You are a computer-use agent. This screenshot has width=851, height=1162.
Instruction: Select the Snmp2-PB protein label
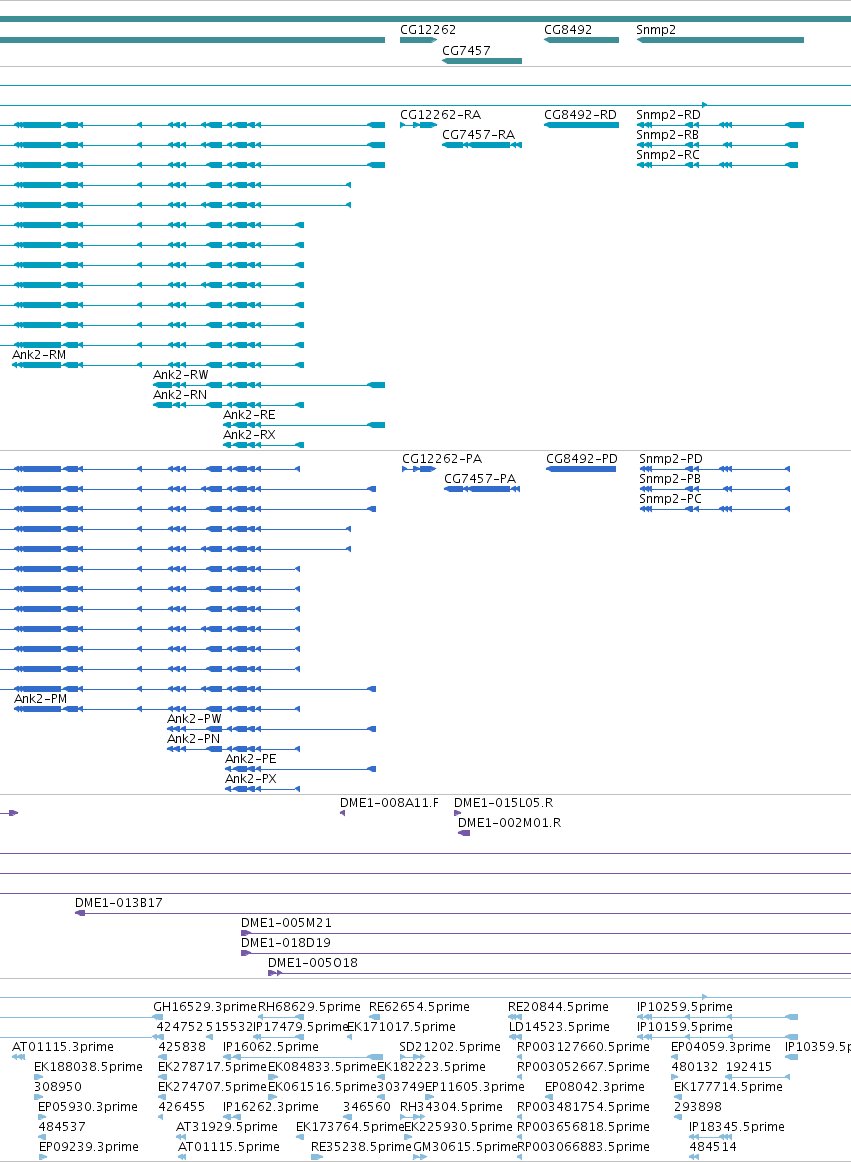tap(670, 479)
